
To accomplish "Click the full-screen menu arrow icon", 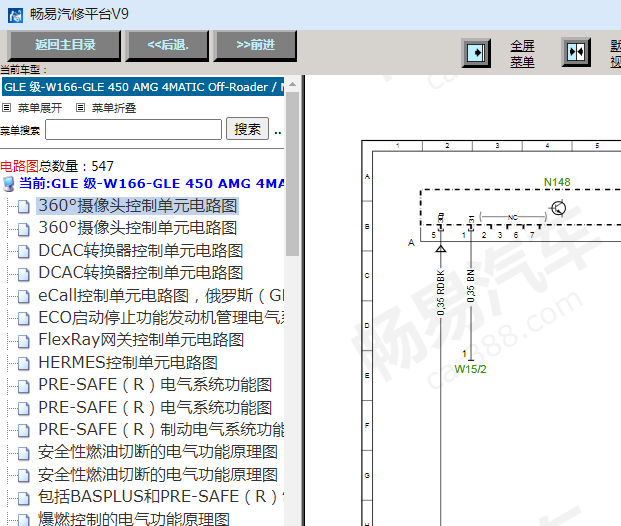I will [476, 53].
